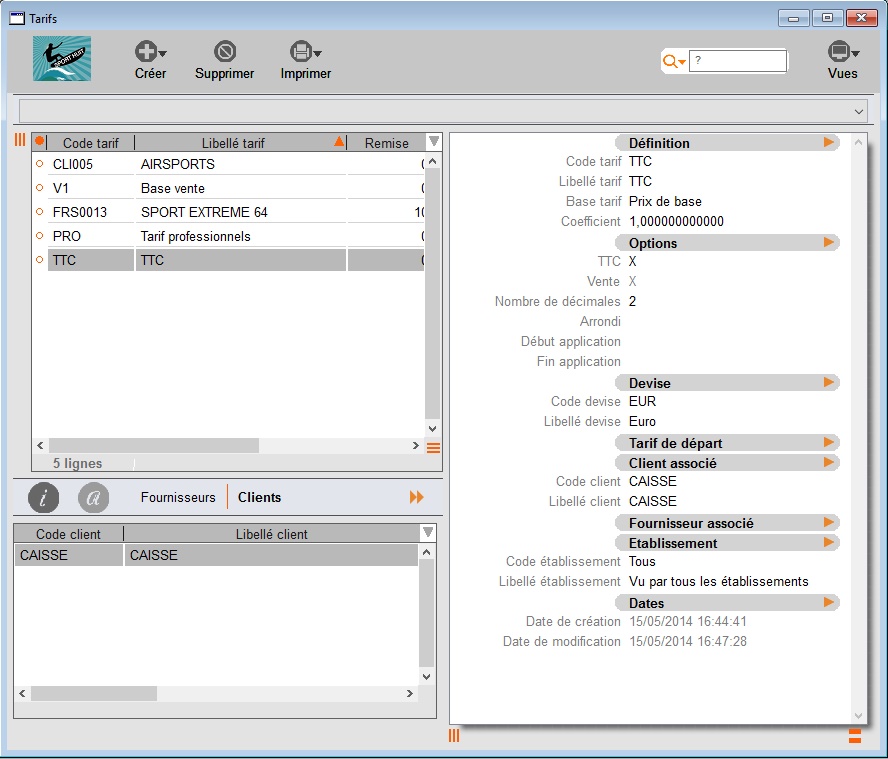Click the detail panel scroll up arrow
Image resolution: width=888 pixels, height=759 pixels.
[x=858, y=142]
